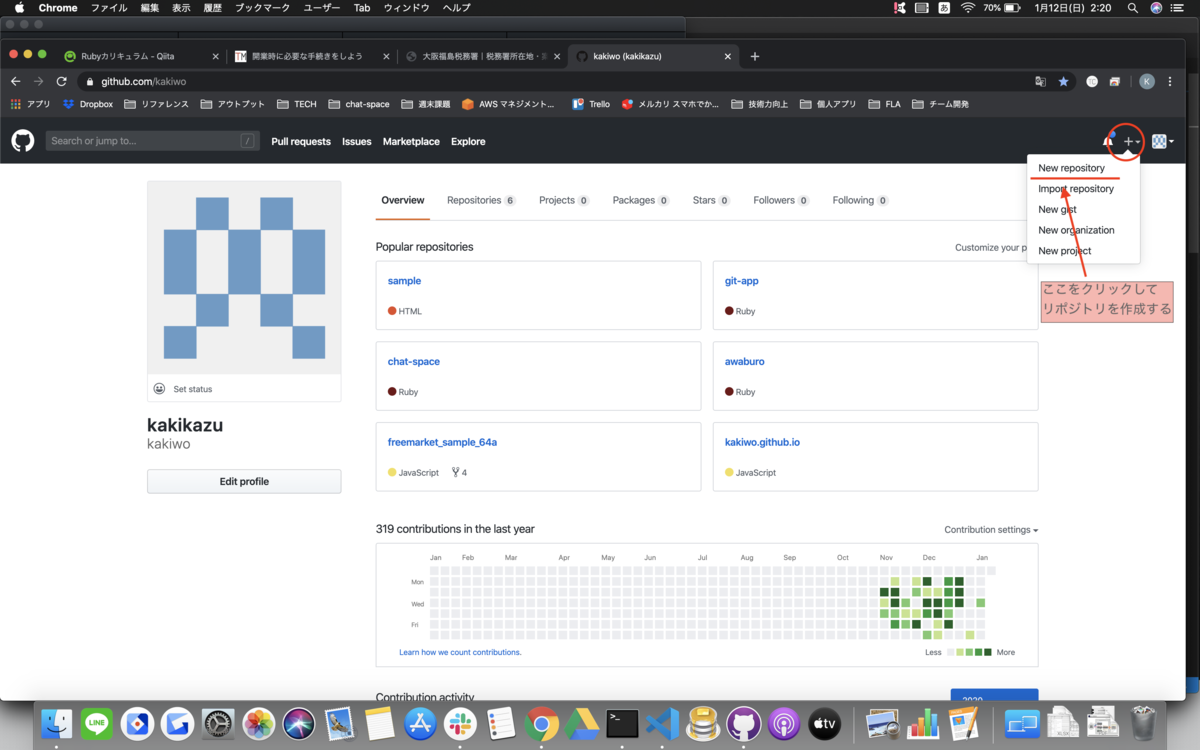The width and height of the screenshot is (1200, 750).
Task: Open Podcasts in the Dock
Action: click(784, 723)
